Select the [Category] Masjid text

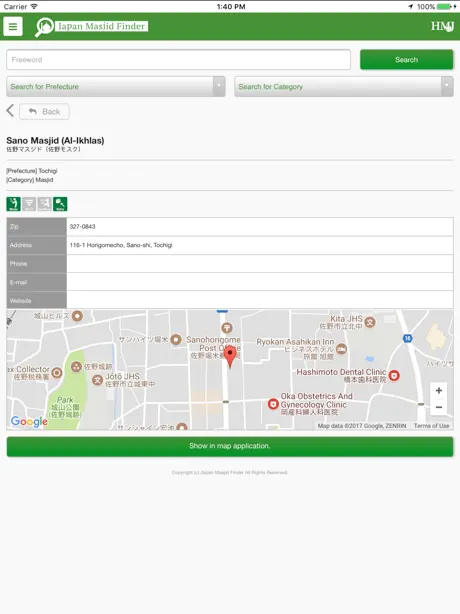[x=30, y=180]
